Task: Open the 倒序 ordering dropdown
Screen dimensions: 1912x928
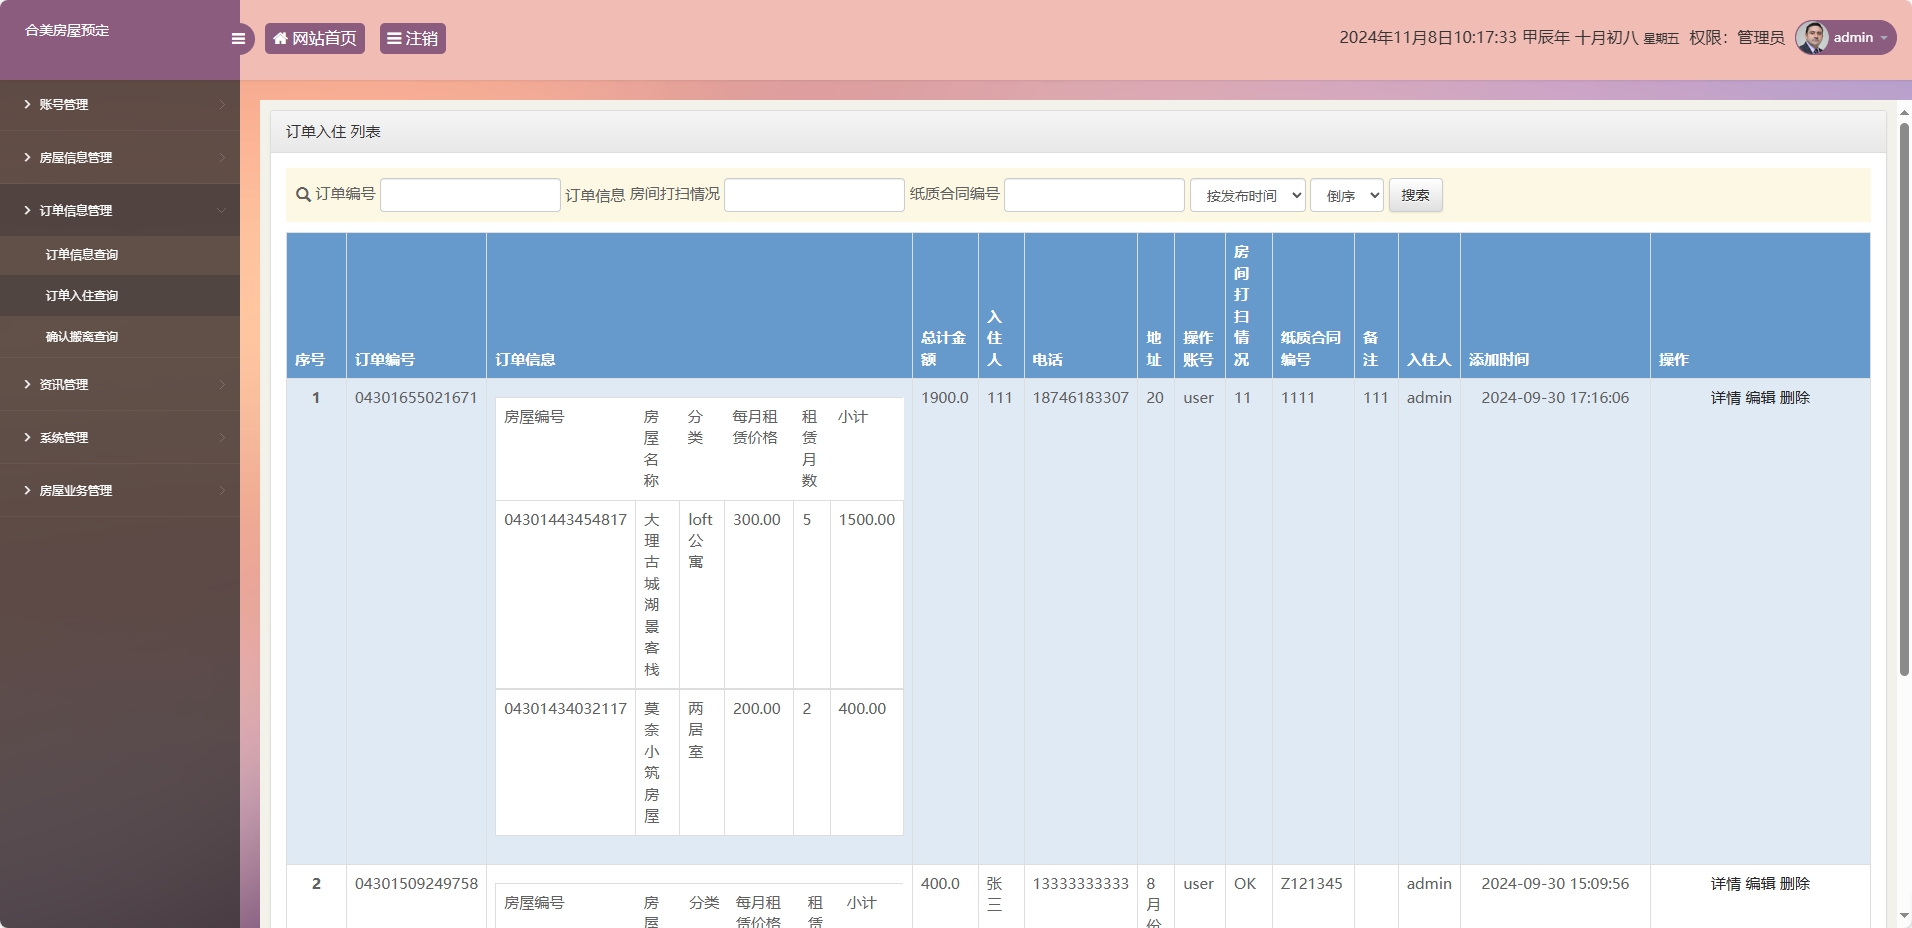Action: 1345,195
